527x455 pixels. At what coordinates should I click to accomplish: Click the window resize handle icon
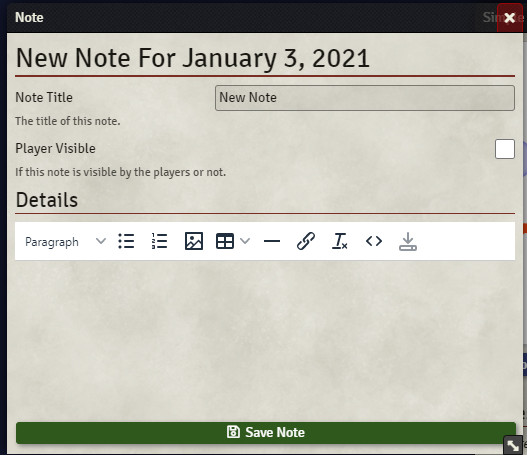[513, 445]
